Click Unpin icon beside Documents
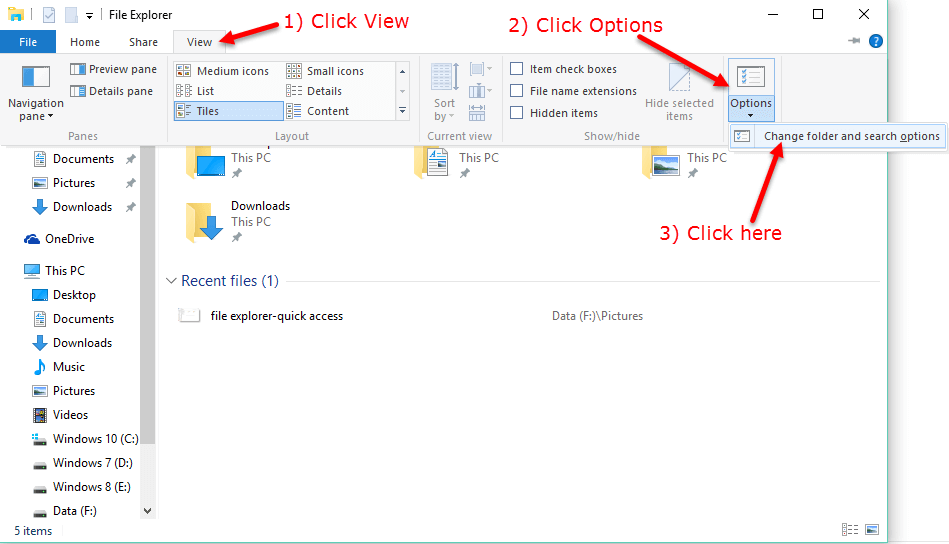 pyautogui.click(x=130, y=159)
